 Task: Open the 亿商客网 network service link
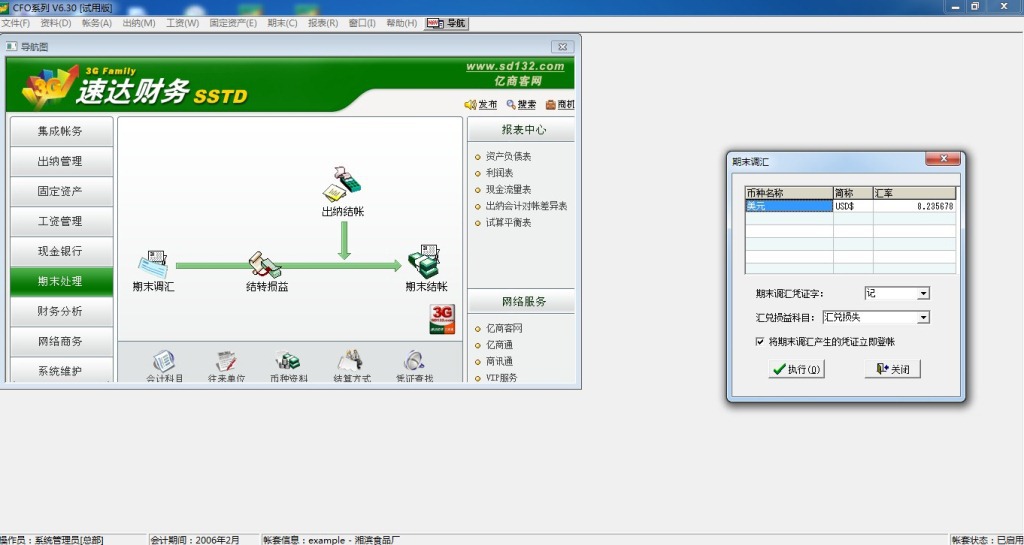[x=504, y=328]
